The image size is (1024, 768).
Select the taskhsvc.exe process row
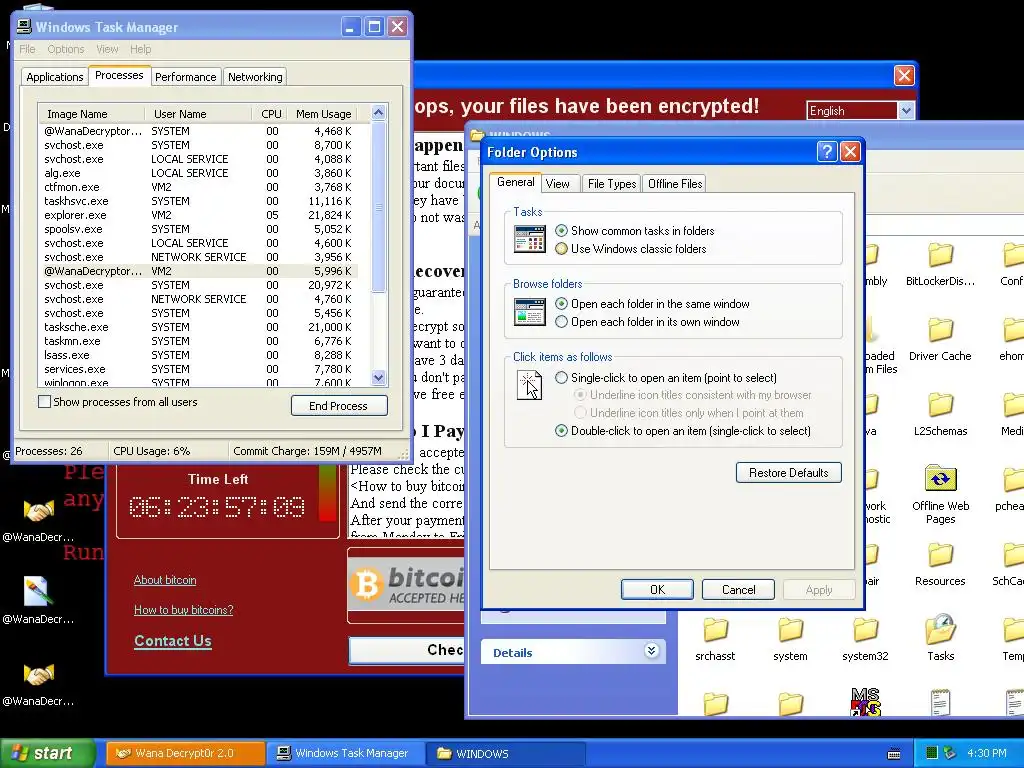199,201
